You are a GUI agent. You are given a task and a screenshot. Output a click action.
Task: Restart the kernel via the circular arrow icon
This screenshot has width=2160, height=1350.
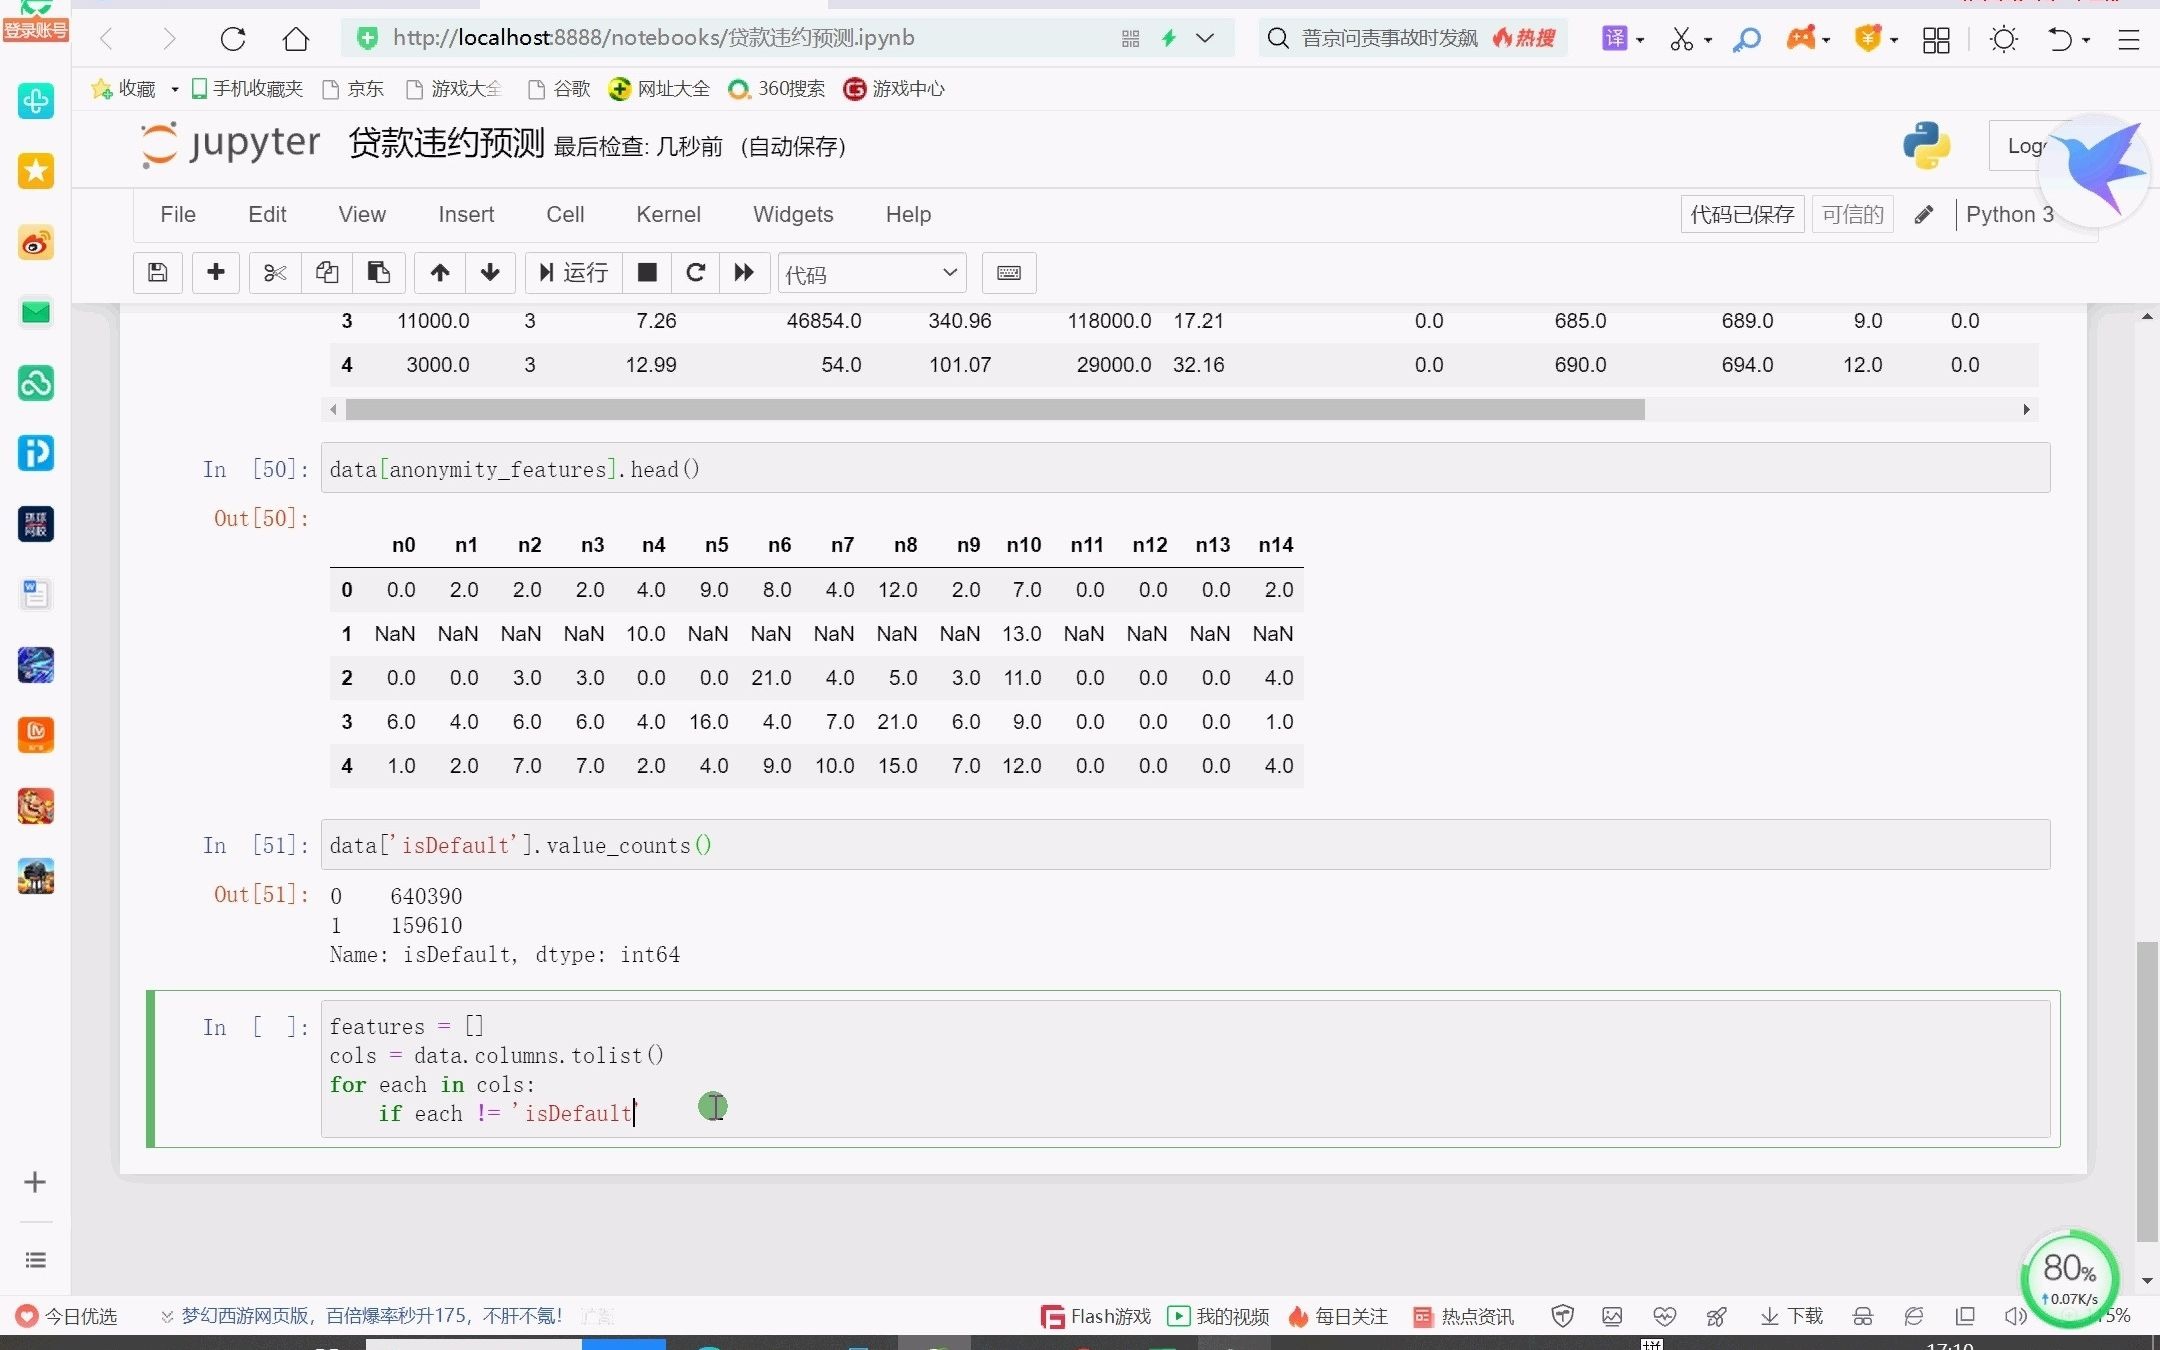pyautogui.click(x=696, y=272)
